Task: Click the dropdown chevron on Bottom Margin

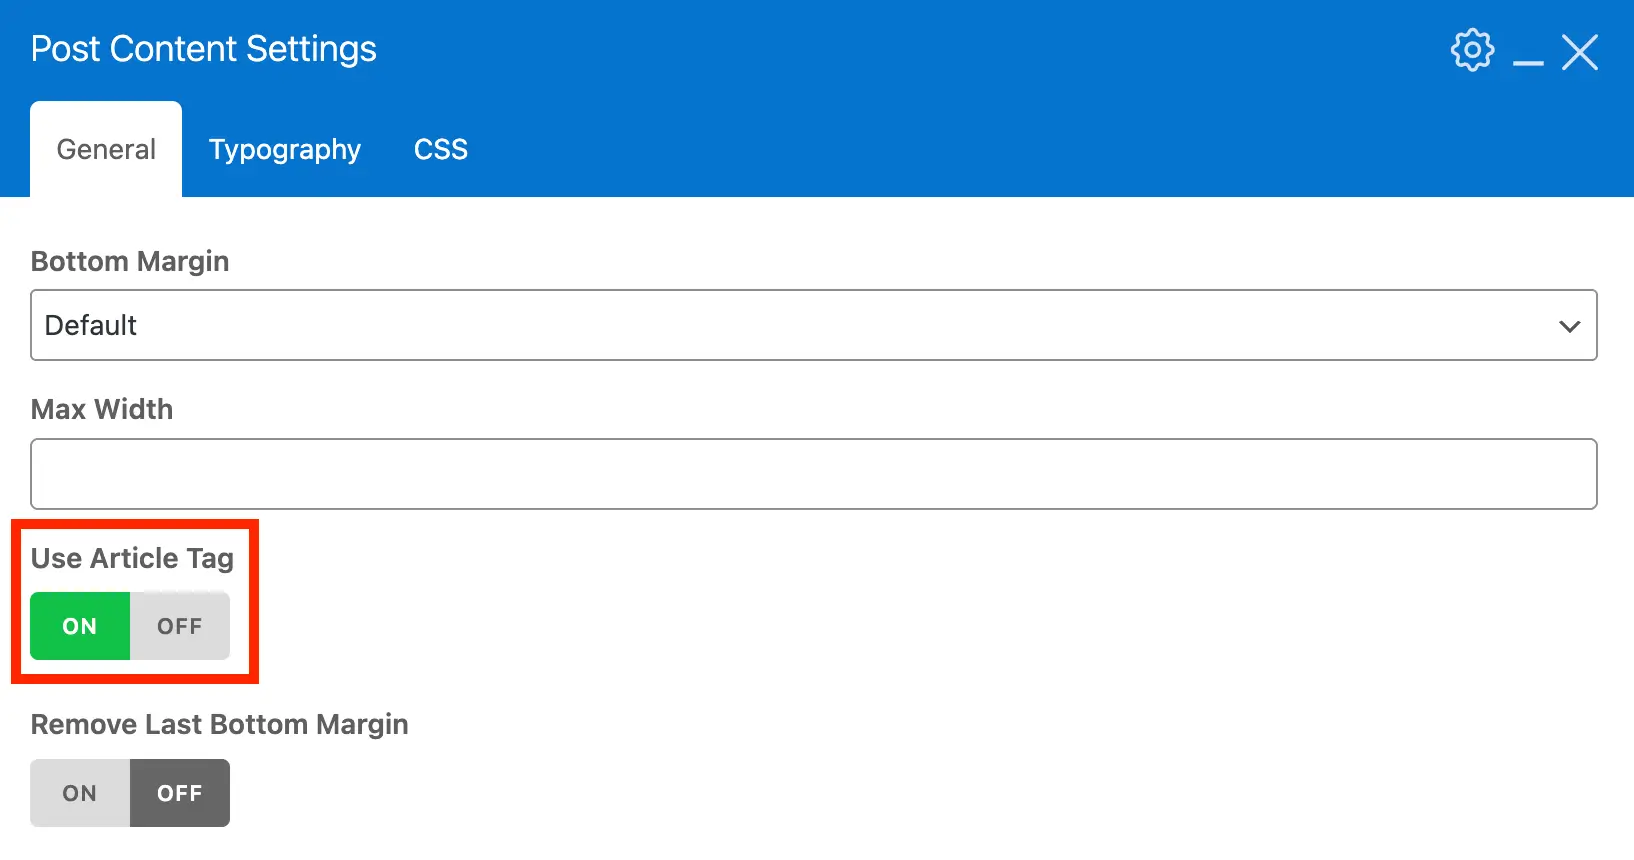Action: click(x=1569, y=325)
